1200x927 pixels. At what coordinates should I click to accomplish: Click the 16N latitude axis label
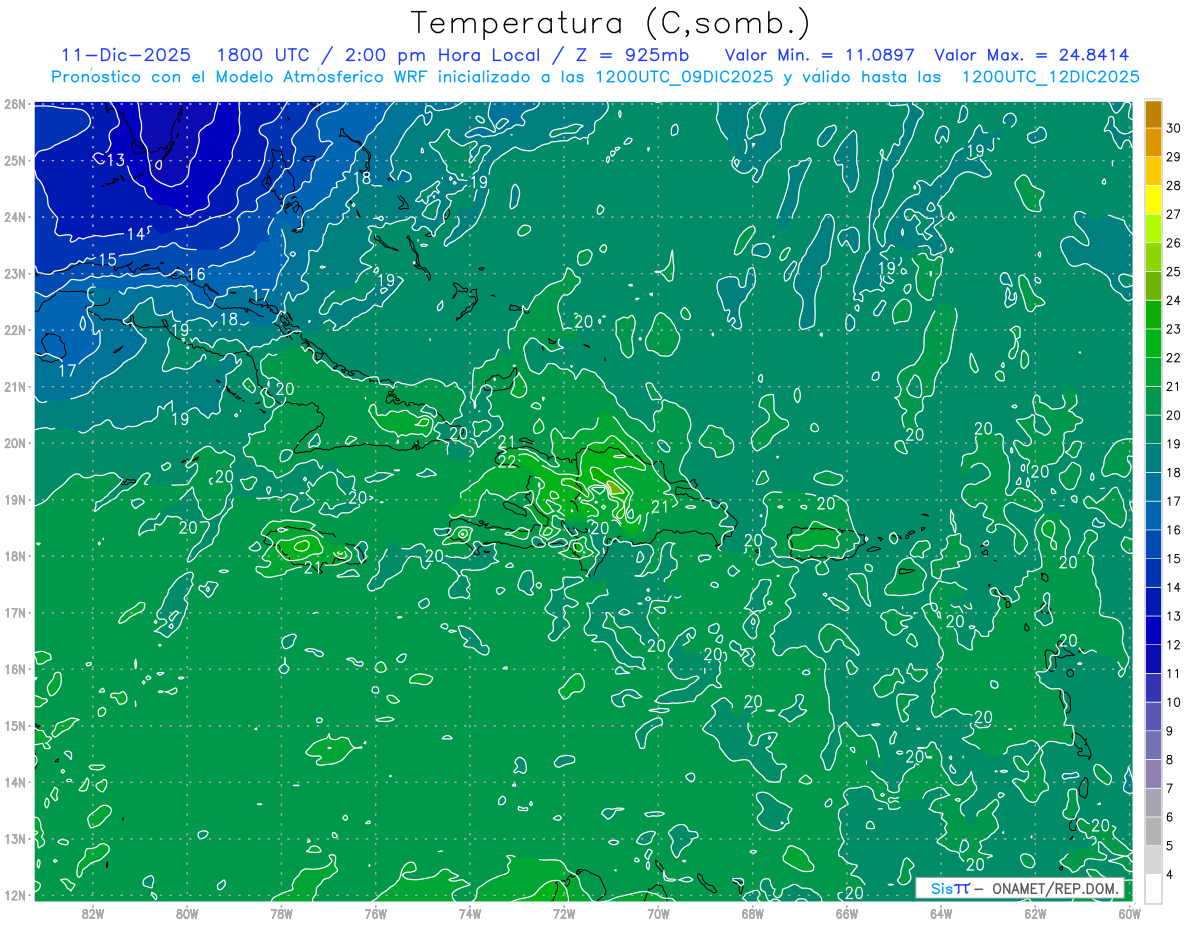pos(14,669)
